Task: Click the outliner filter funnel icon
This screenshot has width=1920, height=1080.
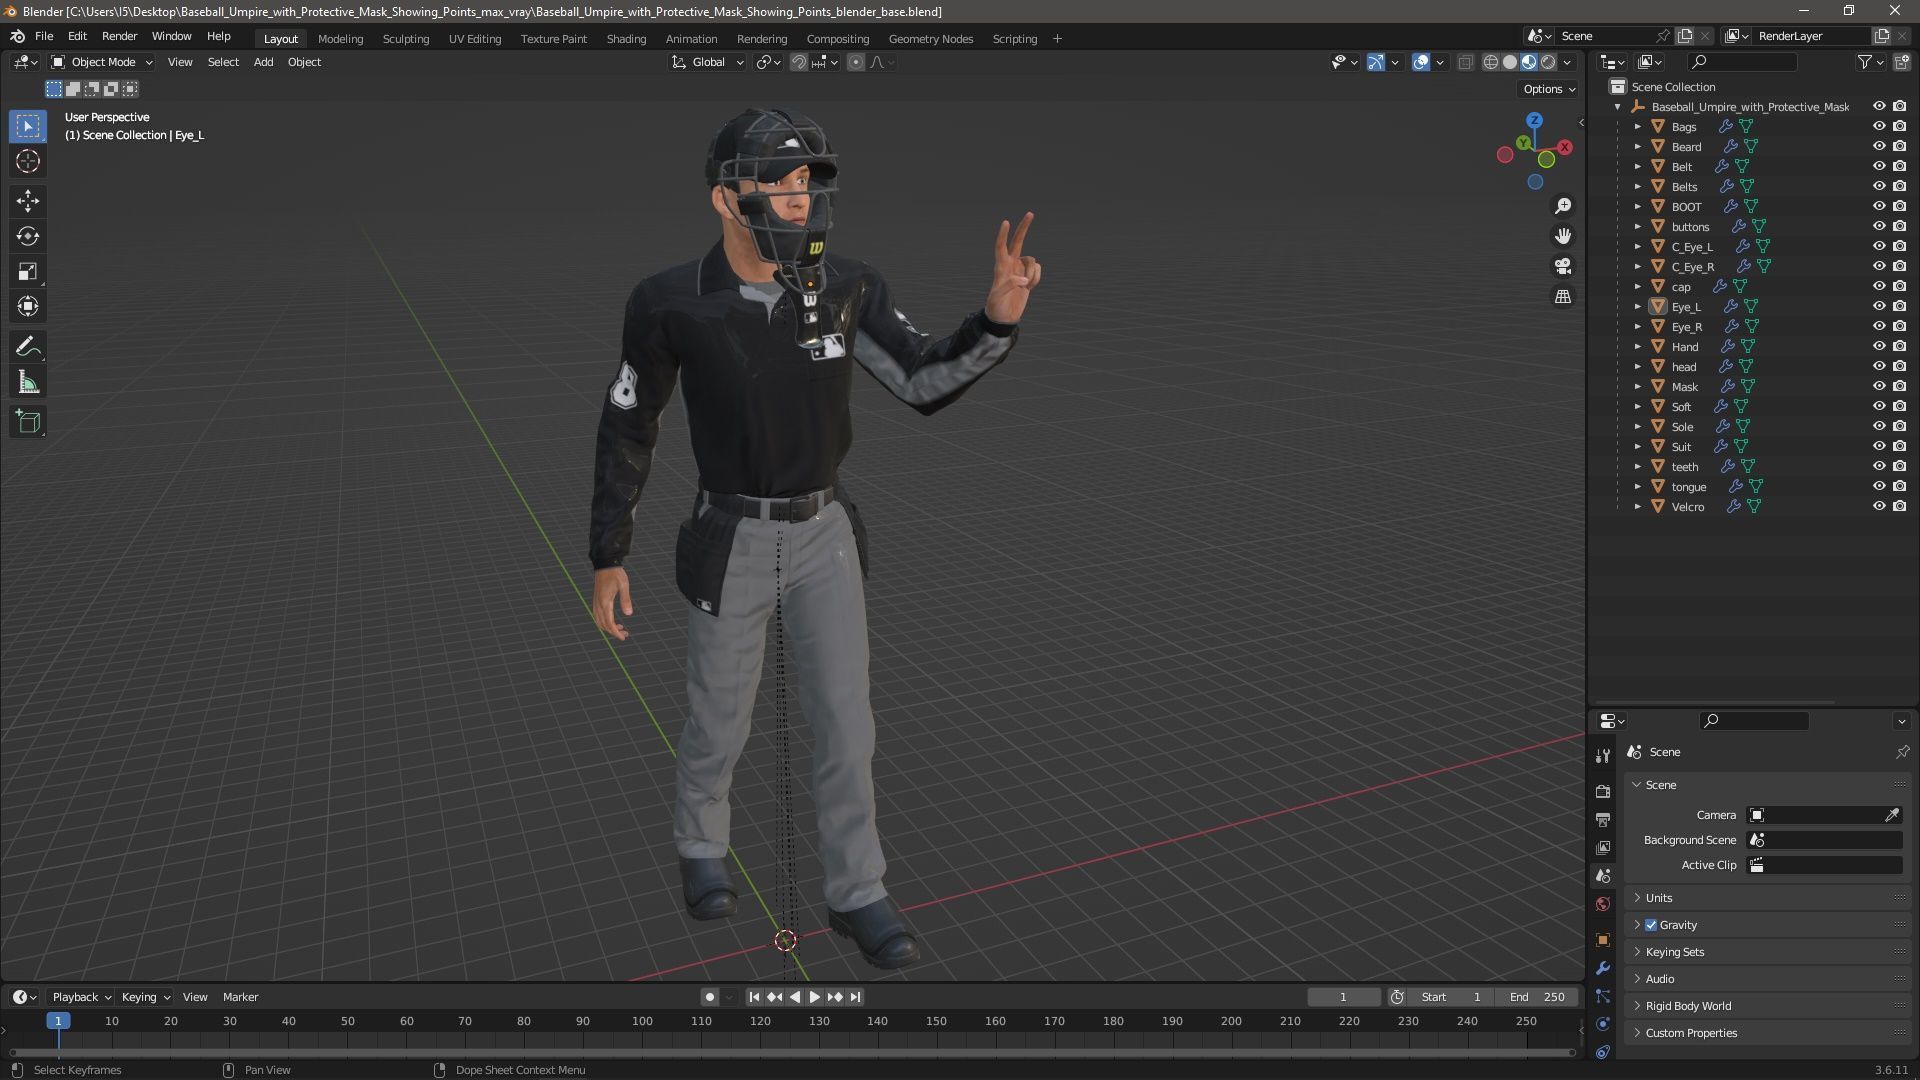Action: 1865,62
